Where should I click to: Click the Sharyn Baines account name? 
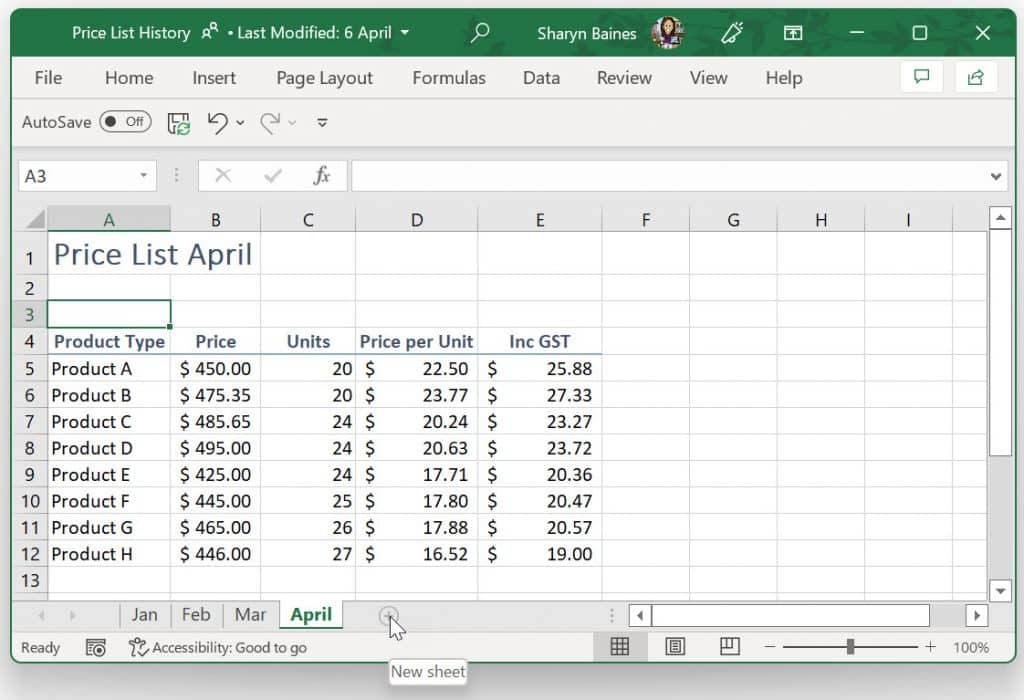pyautogui.click(x=586, y=33)
